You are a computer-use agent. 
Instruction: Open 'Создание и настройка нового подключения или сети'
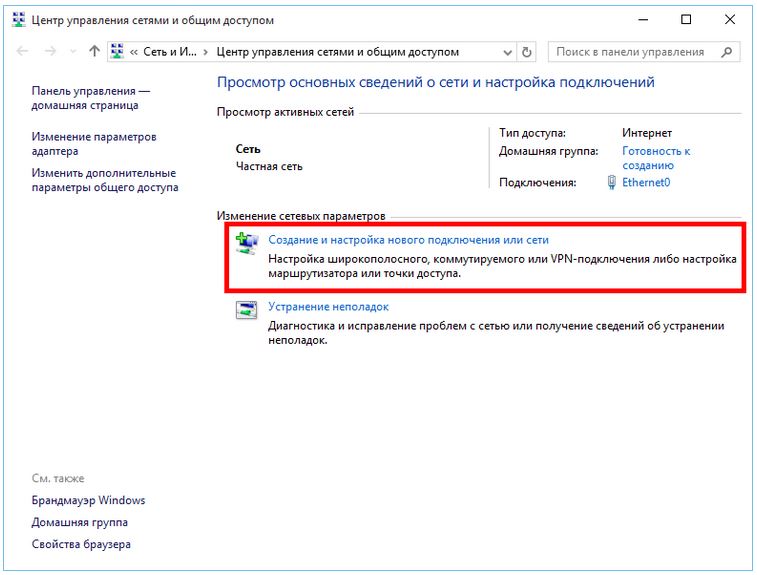pyautogui.click(x=408, y=240)
